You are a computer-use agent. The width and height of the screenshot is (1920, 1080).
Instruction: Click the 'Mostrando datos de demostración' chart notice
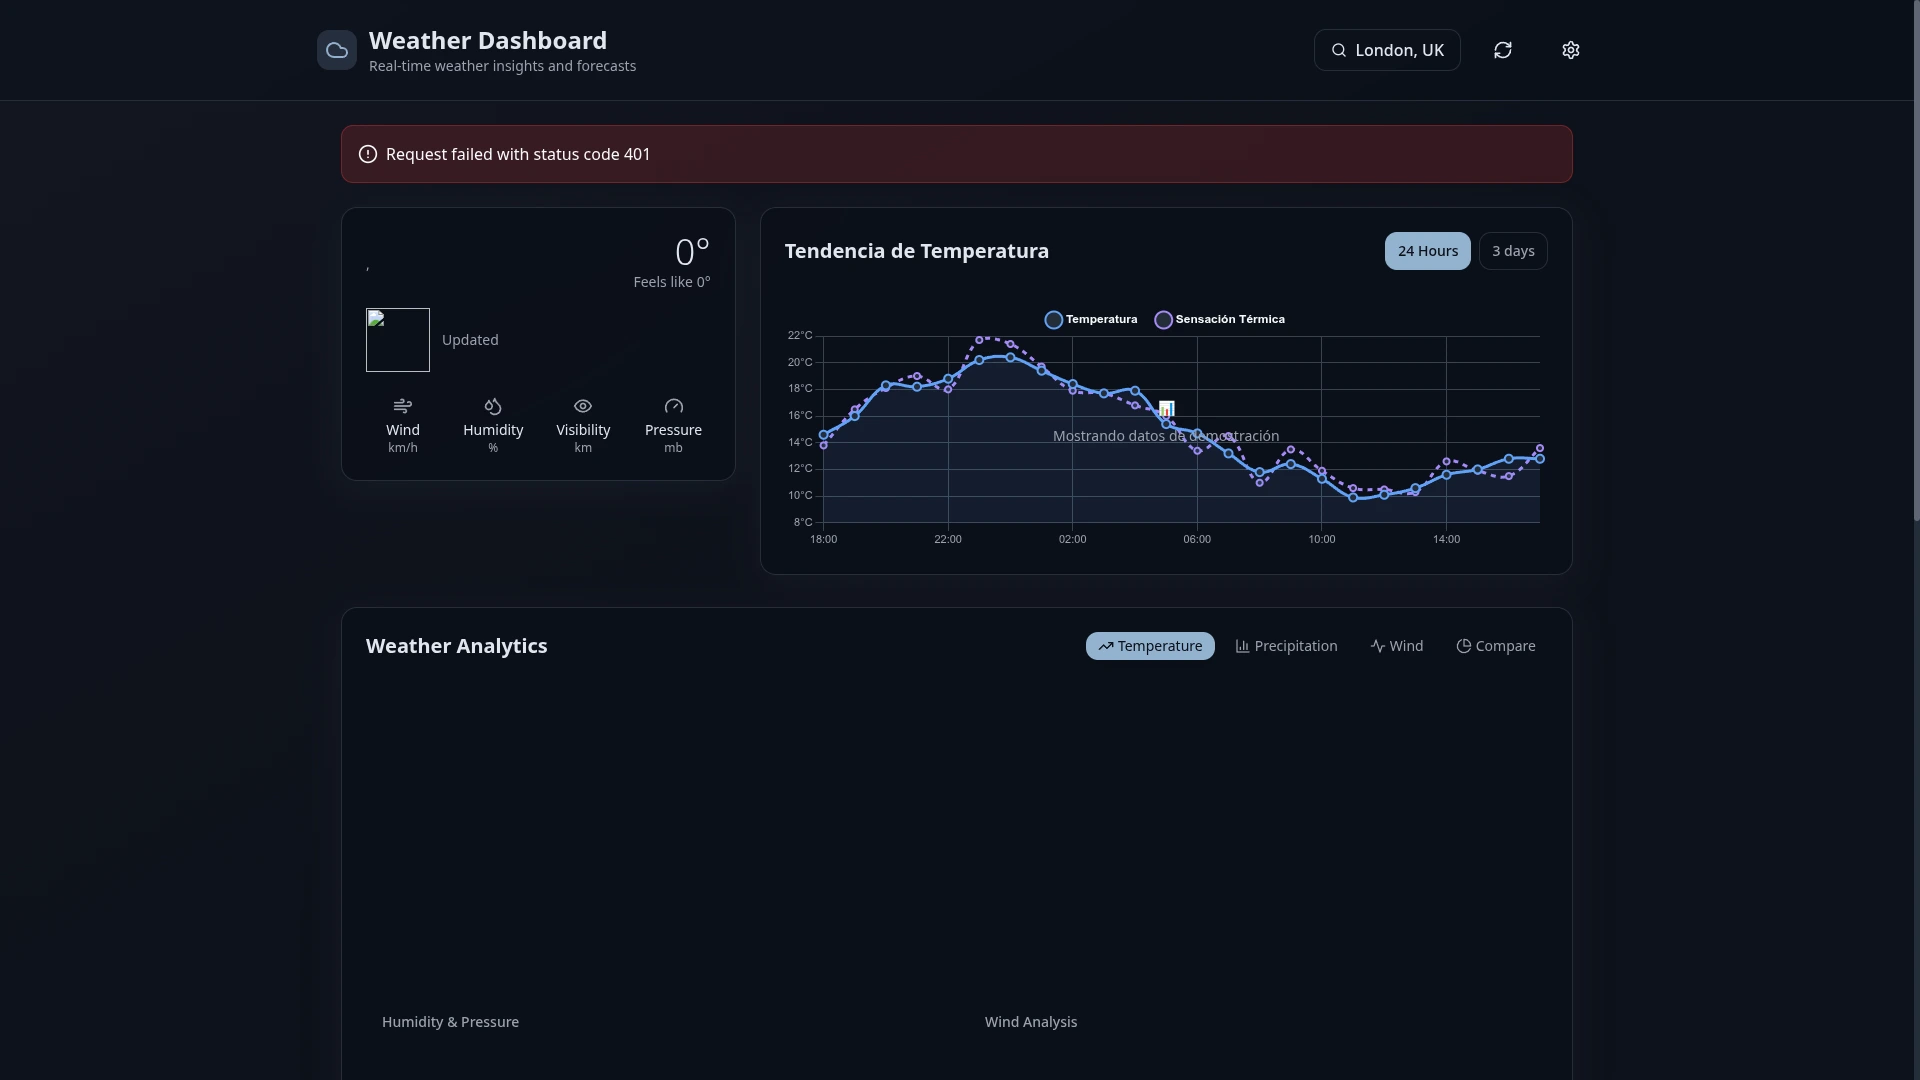tap(1166, 436)
